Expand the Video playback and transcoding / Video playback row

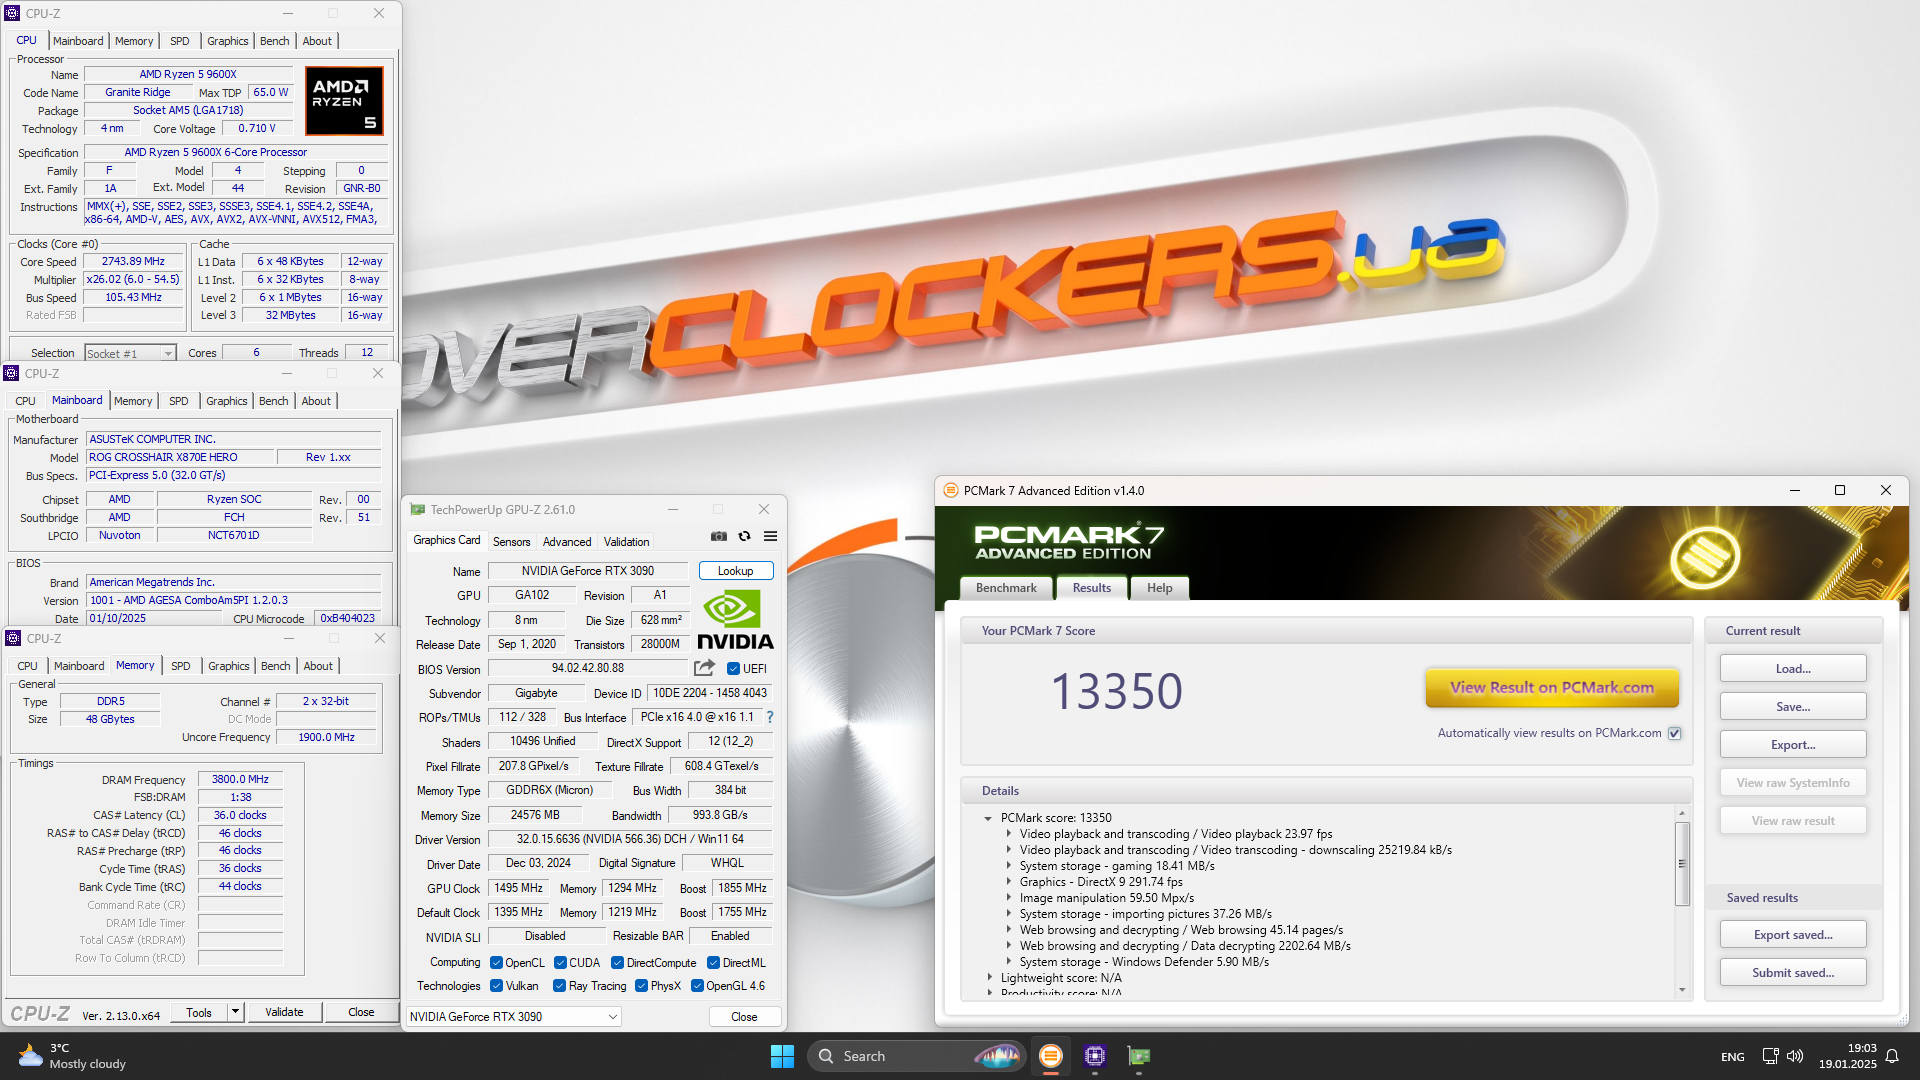[1008, 834]
